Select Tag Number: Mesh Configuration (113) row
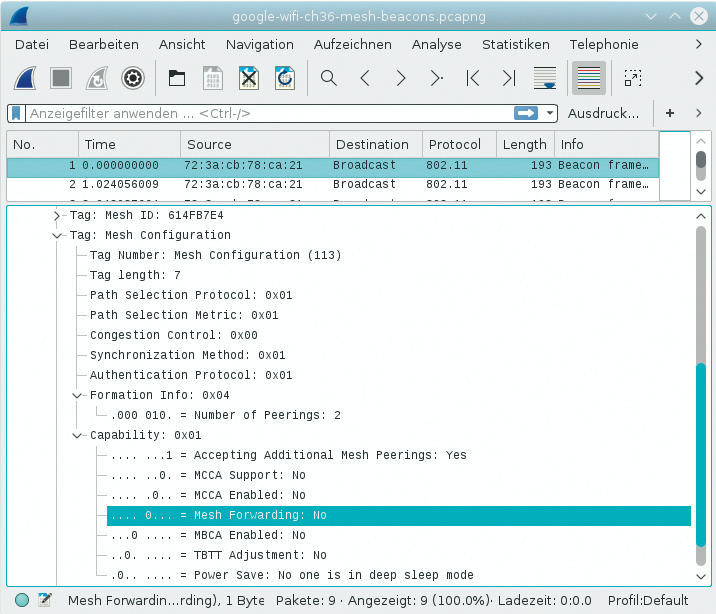The image size is (716, 614). [216, 255]
